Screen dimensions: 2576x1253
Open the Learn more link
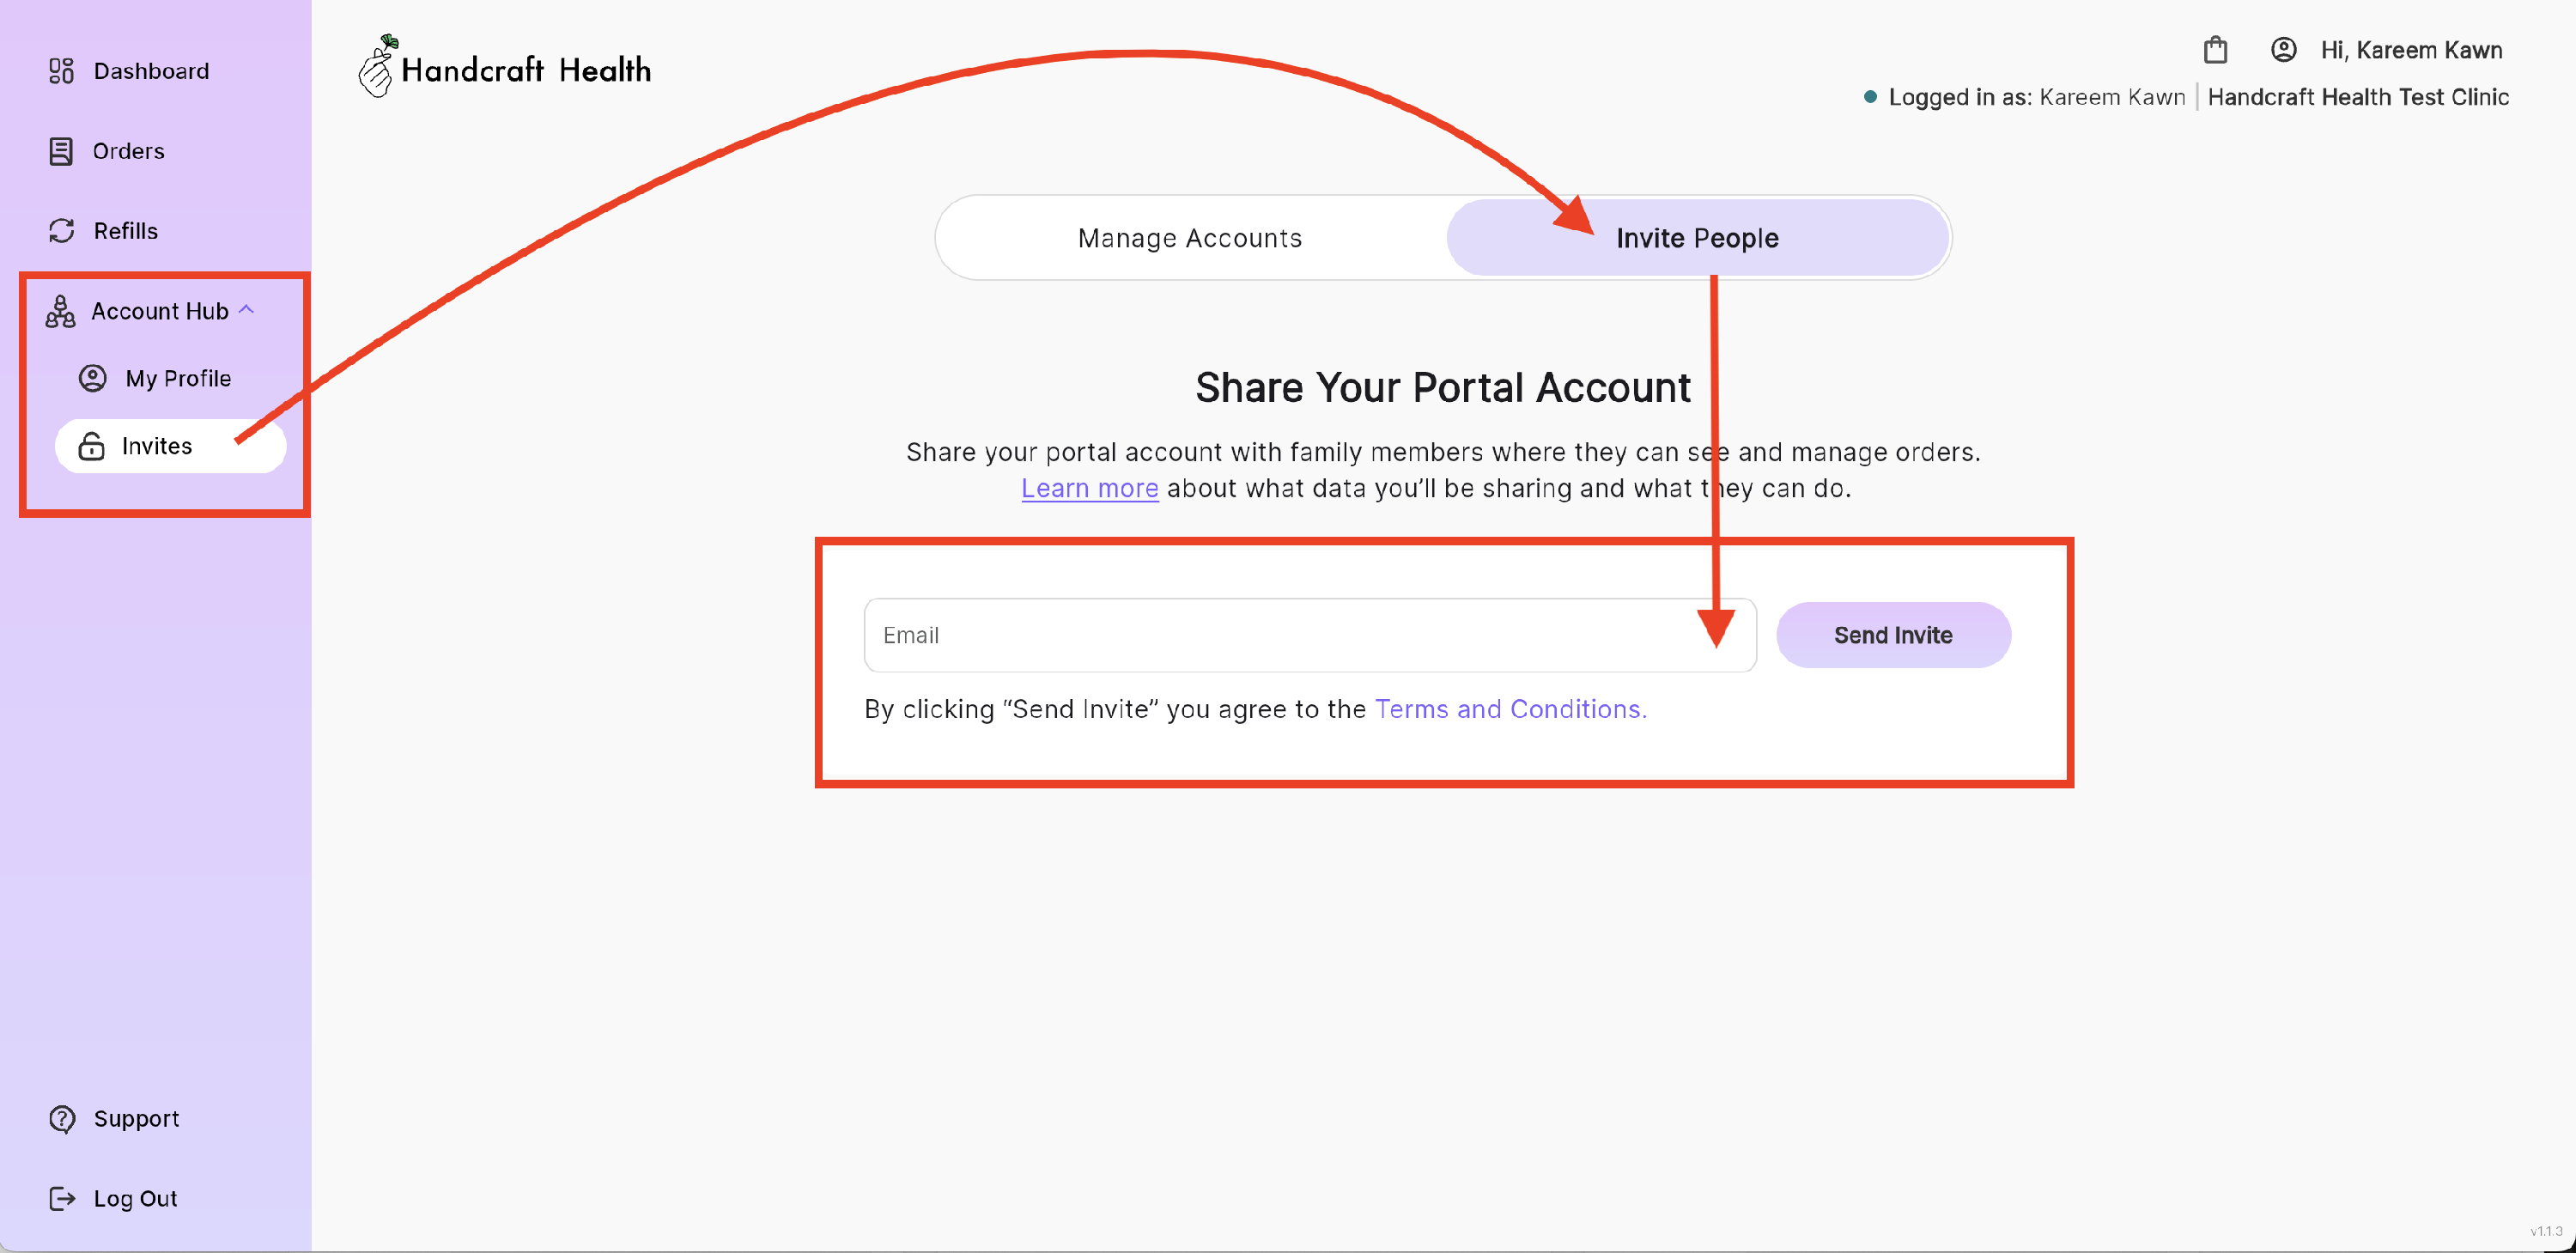1089,488
